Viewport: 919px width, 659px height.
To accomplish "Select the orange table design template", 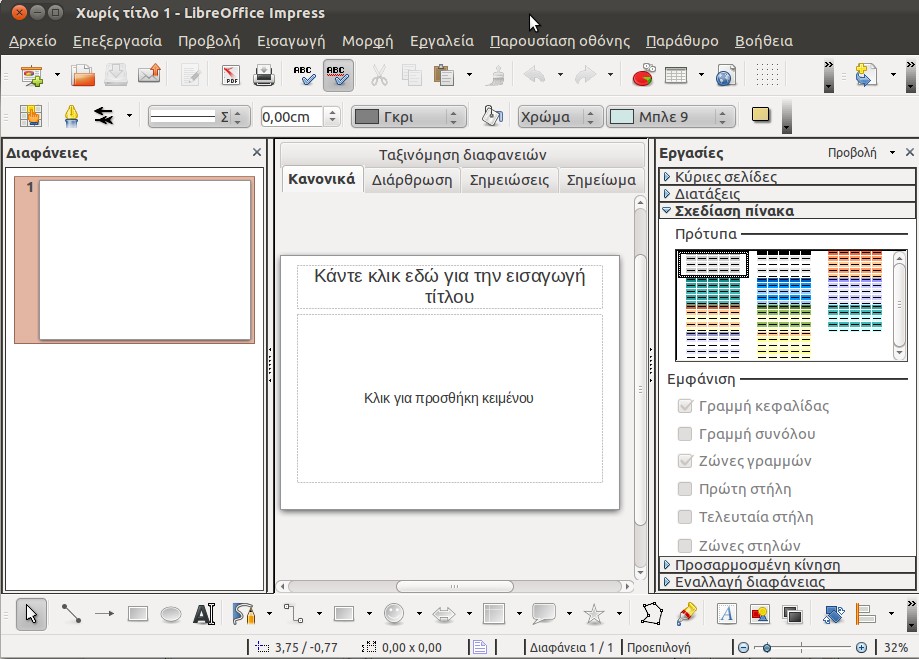I will 855,262.
